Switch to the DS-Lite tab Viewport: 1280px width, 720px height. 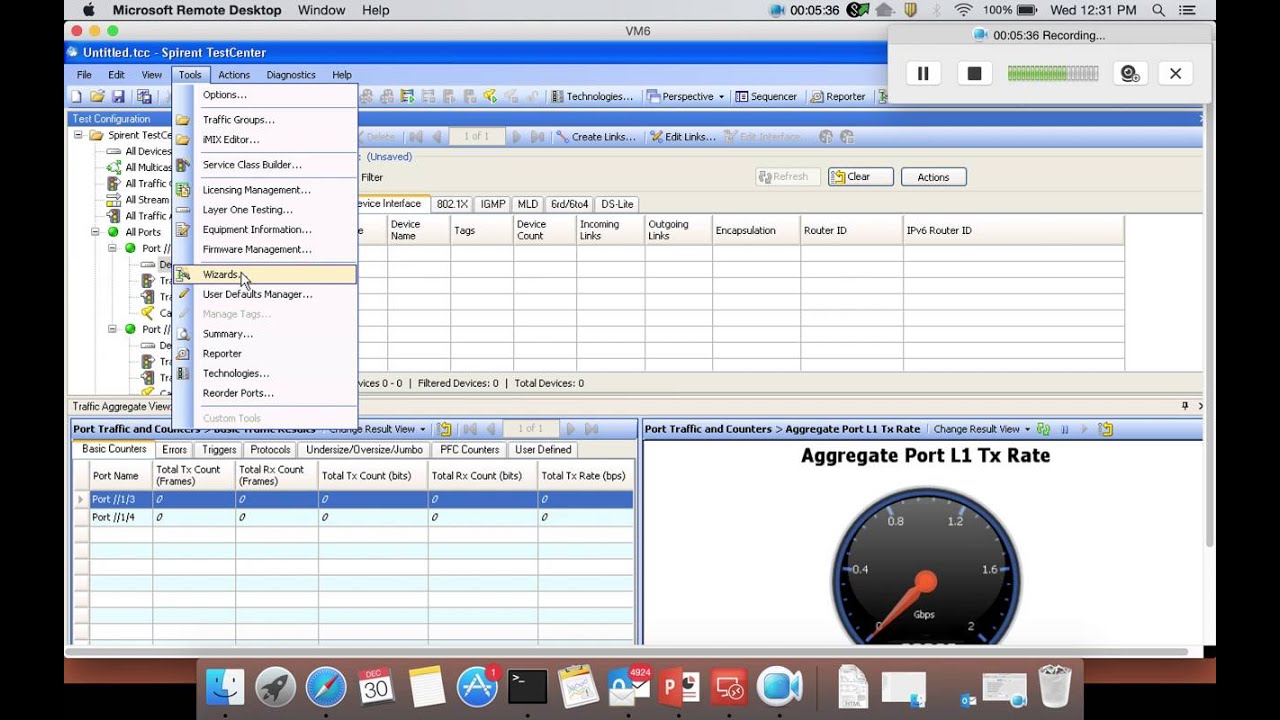(x=617, y=204)
